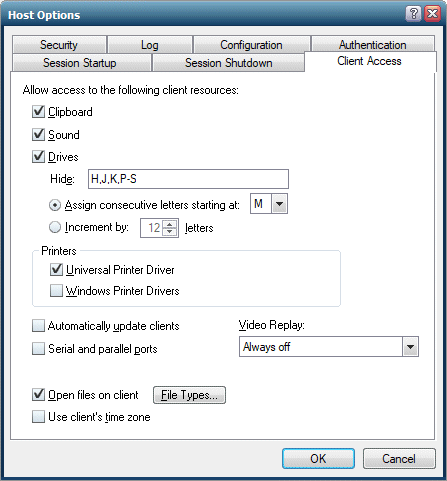Viewport: 447px width, 481px height.
Task: Toggle Universal Printer Driver checkbox
Action: (56, 270)
